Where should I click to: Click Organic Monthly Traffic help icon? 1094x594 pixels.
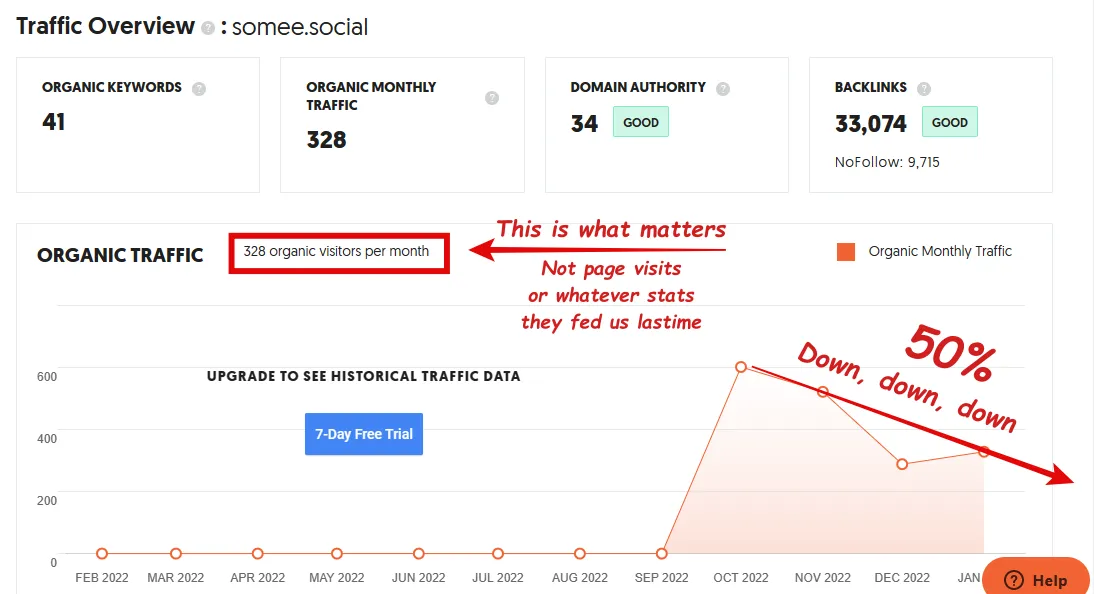tap(492, 98)
